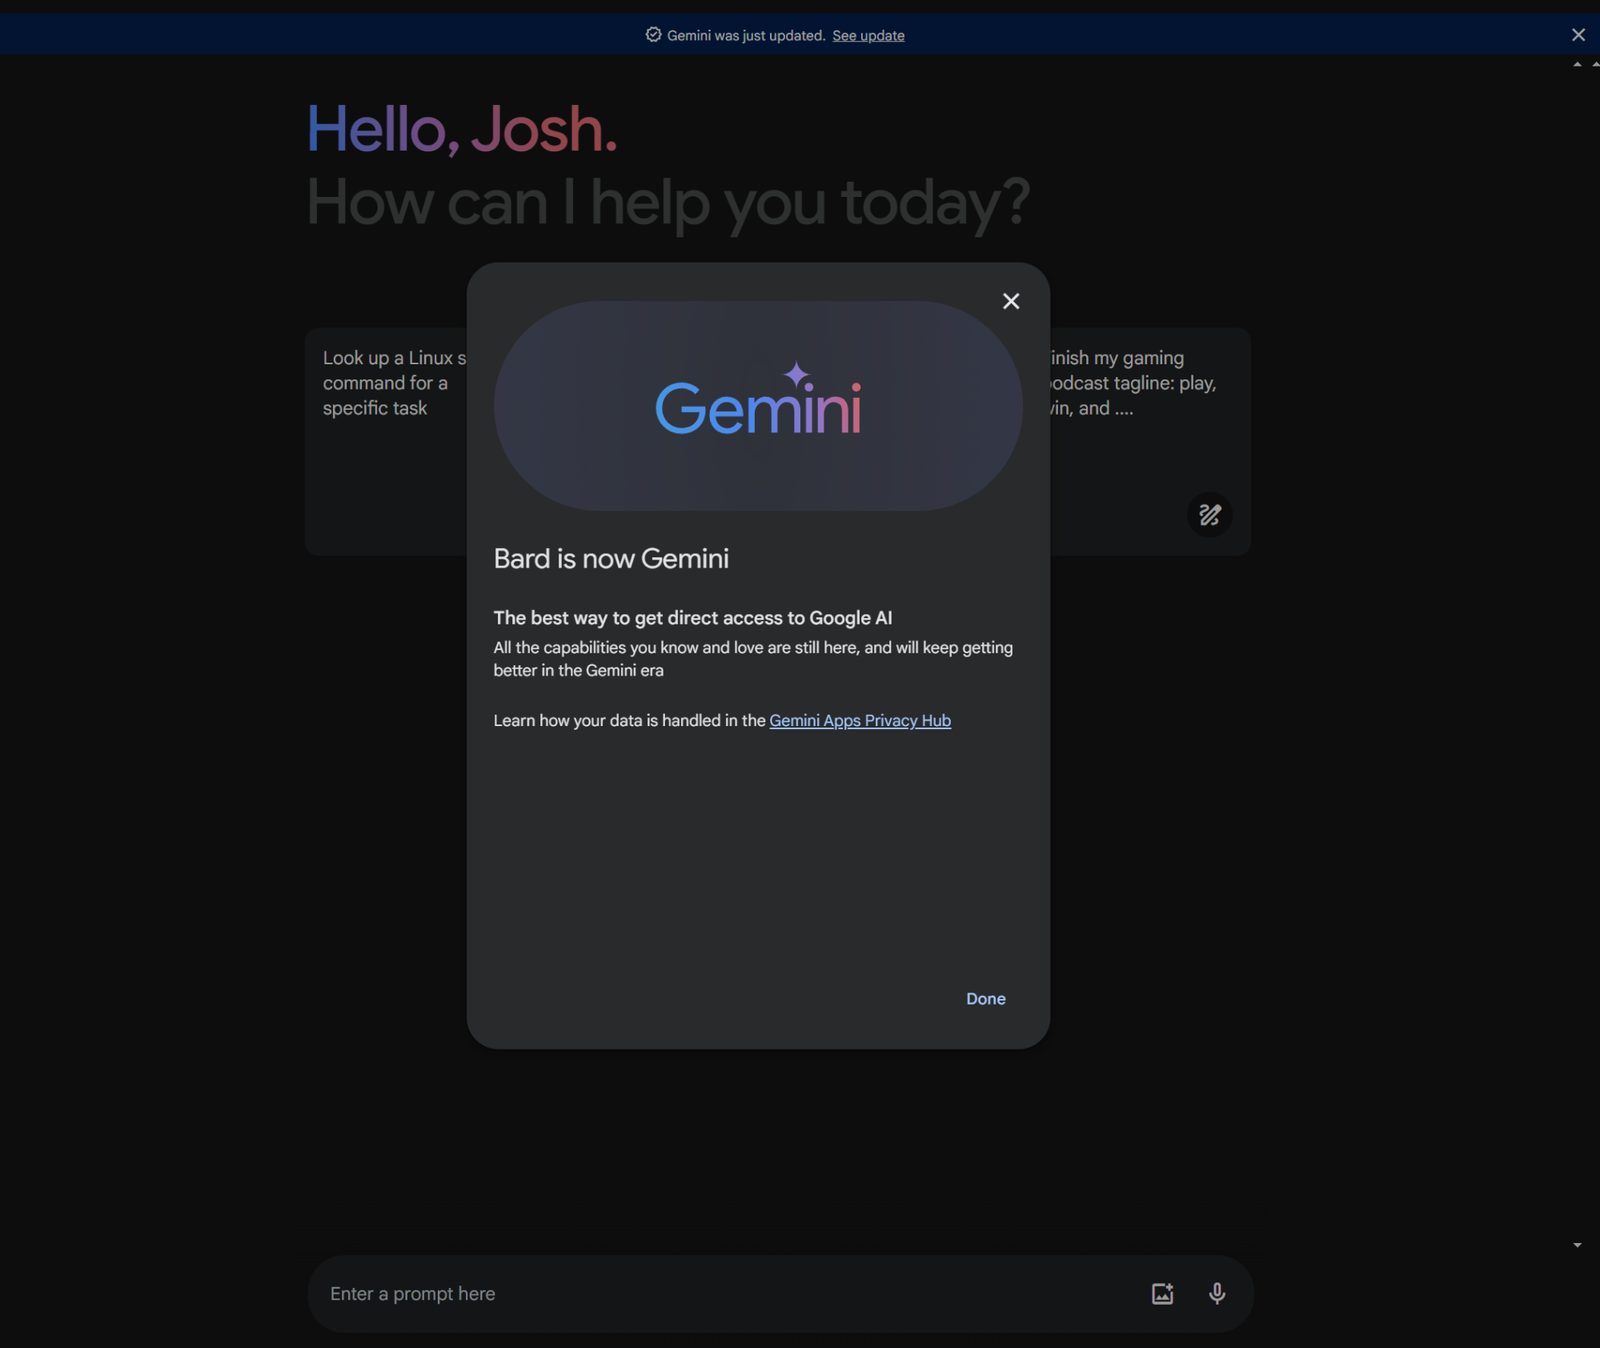Click the checkmark badge icon in update banner
This screenshot has height=1348, width=1600.
[x=653, y=35]
